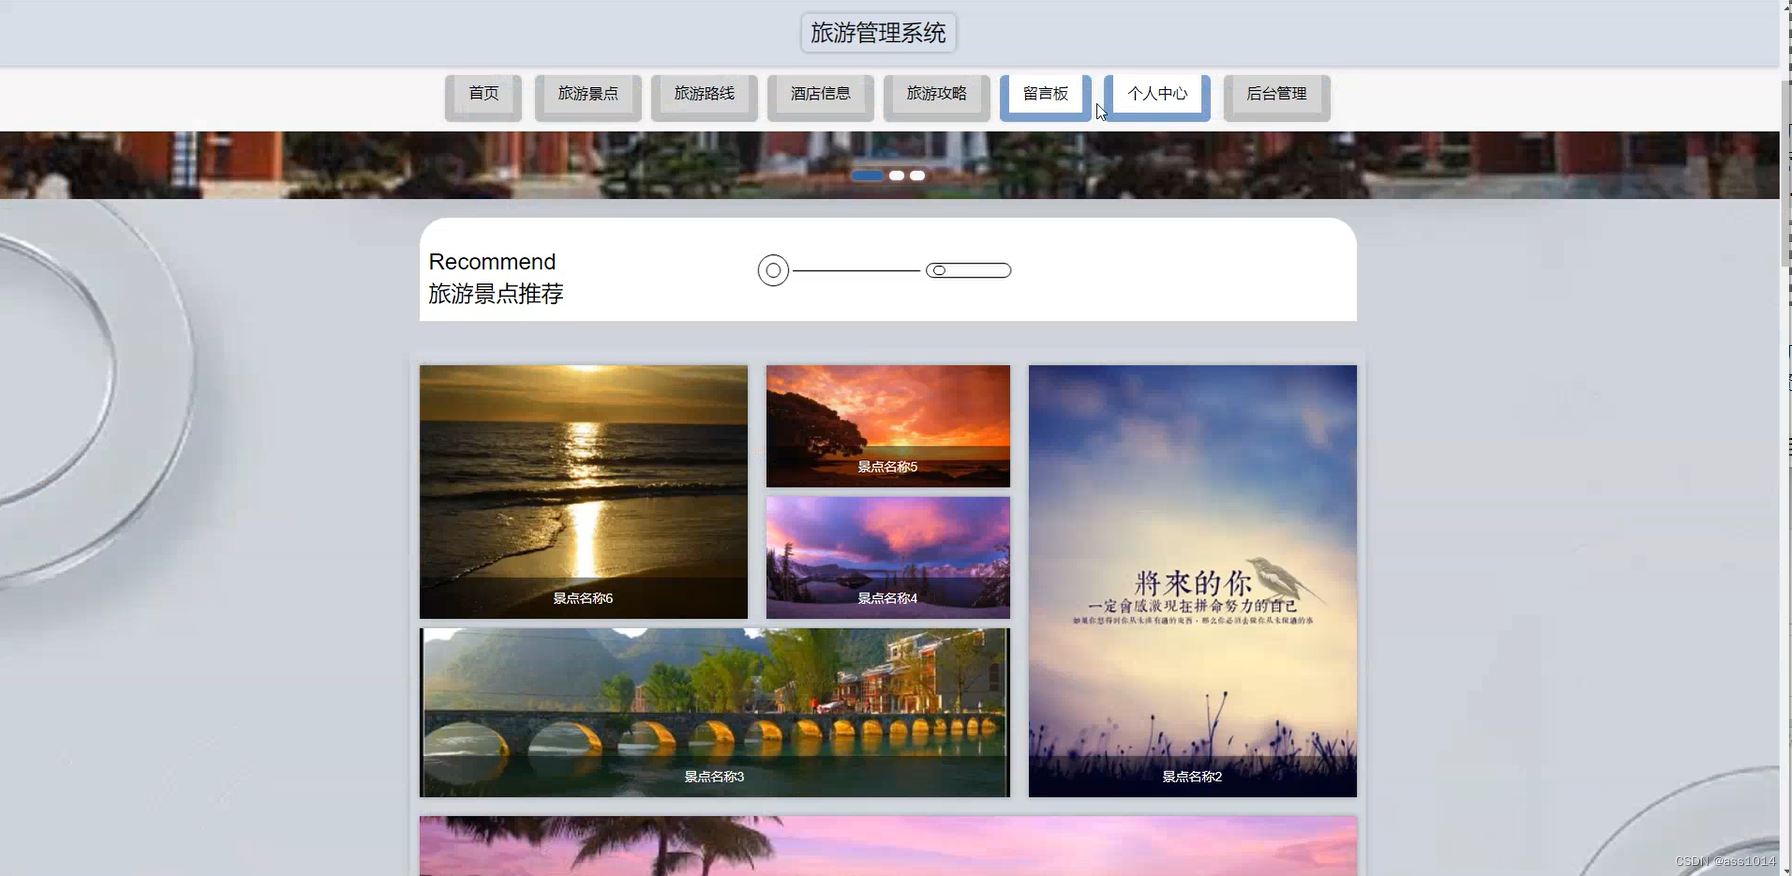Select the second carousel indicator dot

tap(897, 176)
